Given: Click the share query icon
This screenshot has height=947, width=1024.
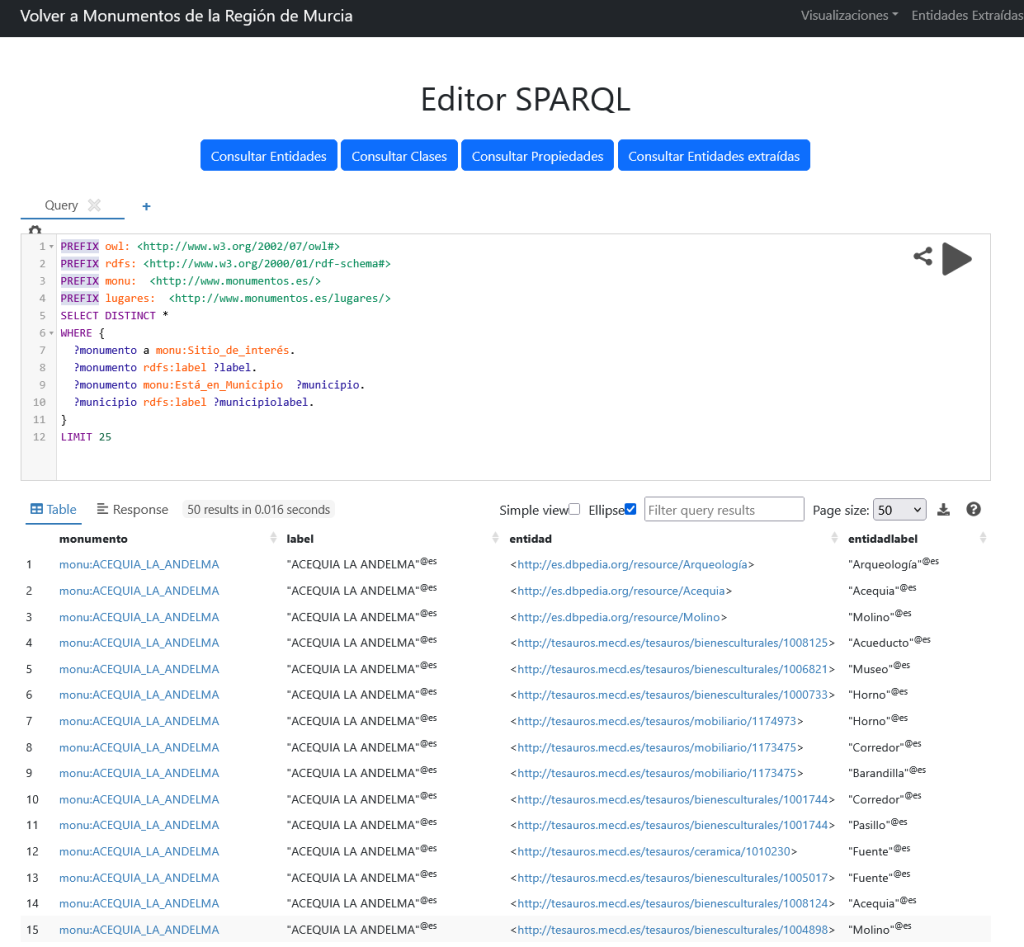Looking at the screenshot, I should (922, 257).
